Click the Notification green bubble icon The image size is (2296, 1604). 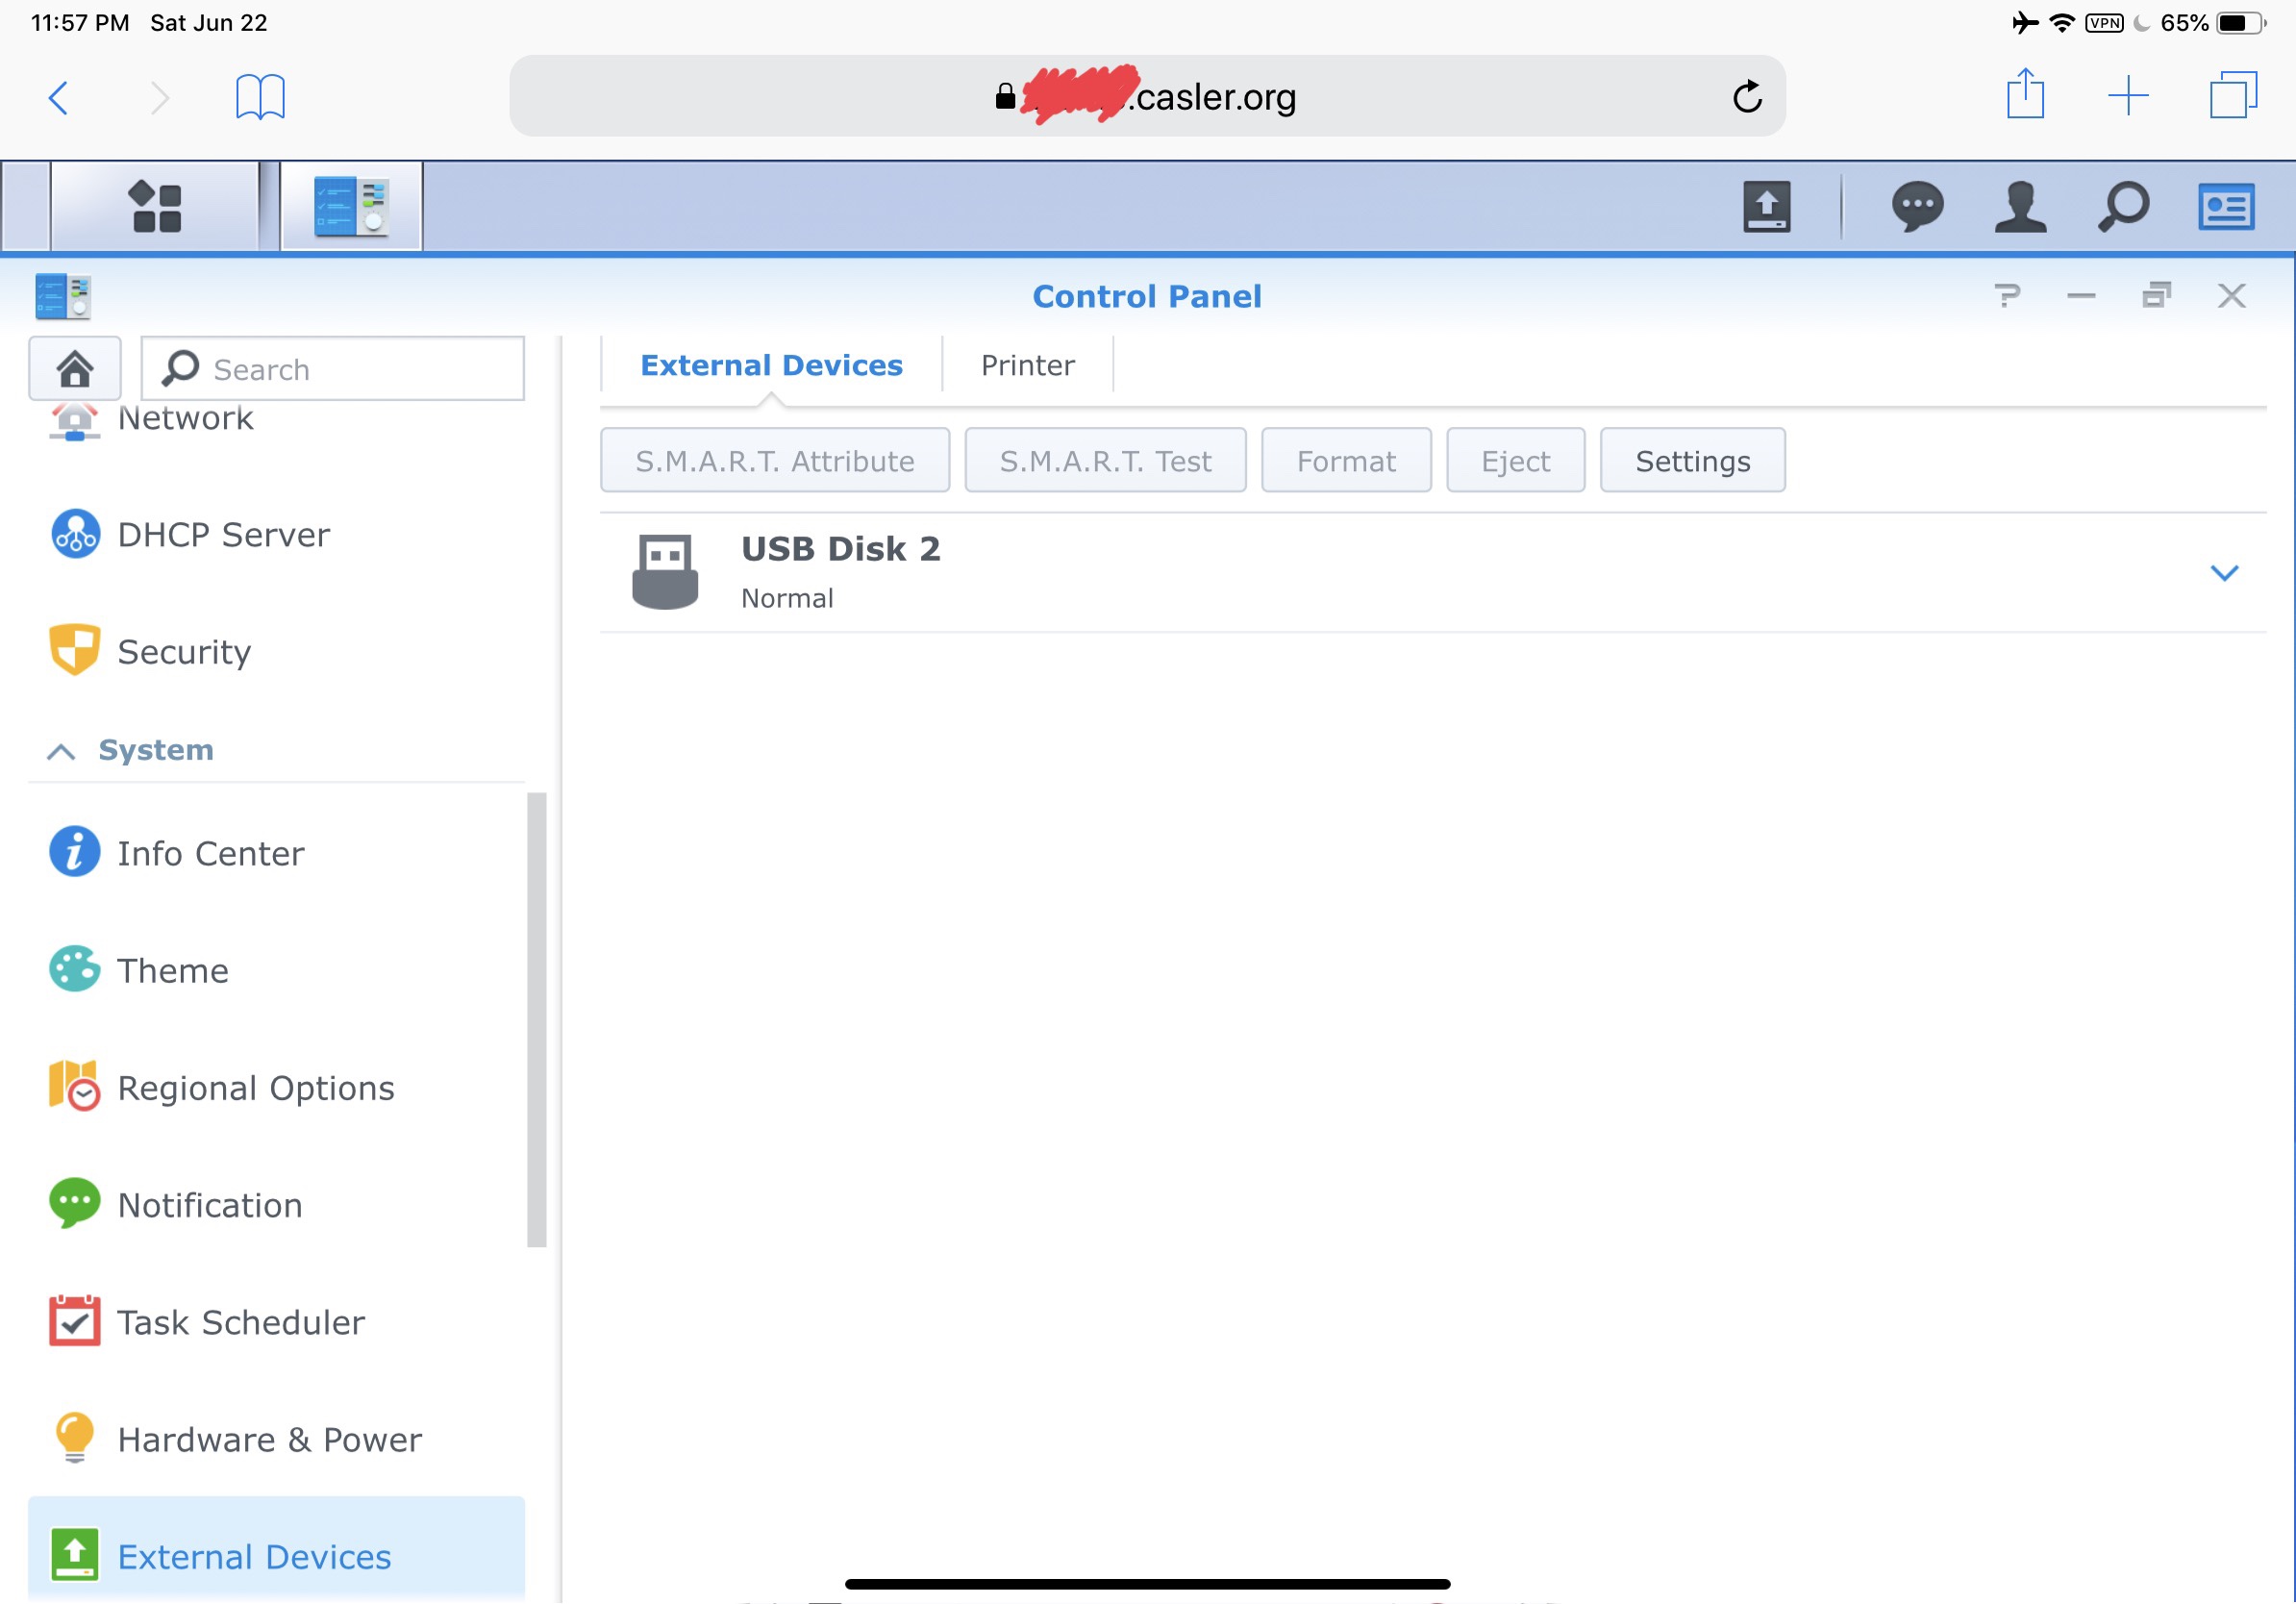[75, 1203]
